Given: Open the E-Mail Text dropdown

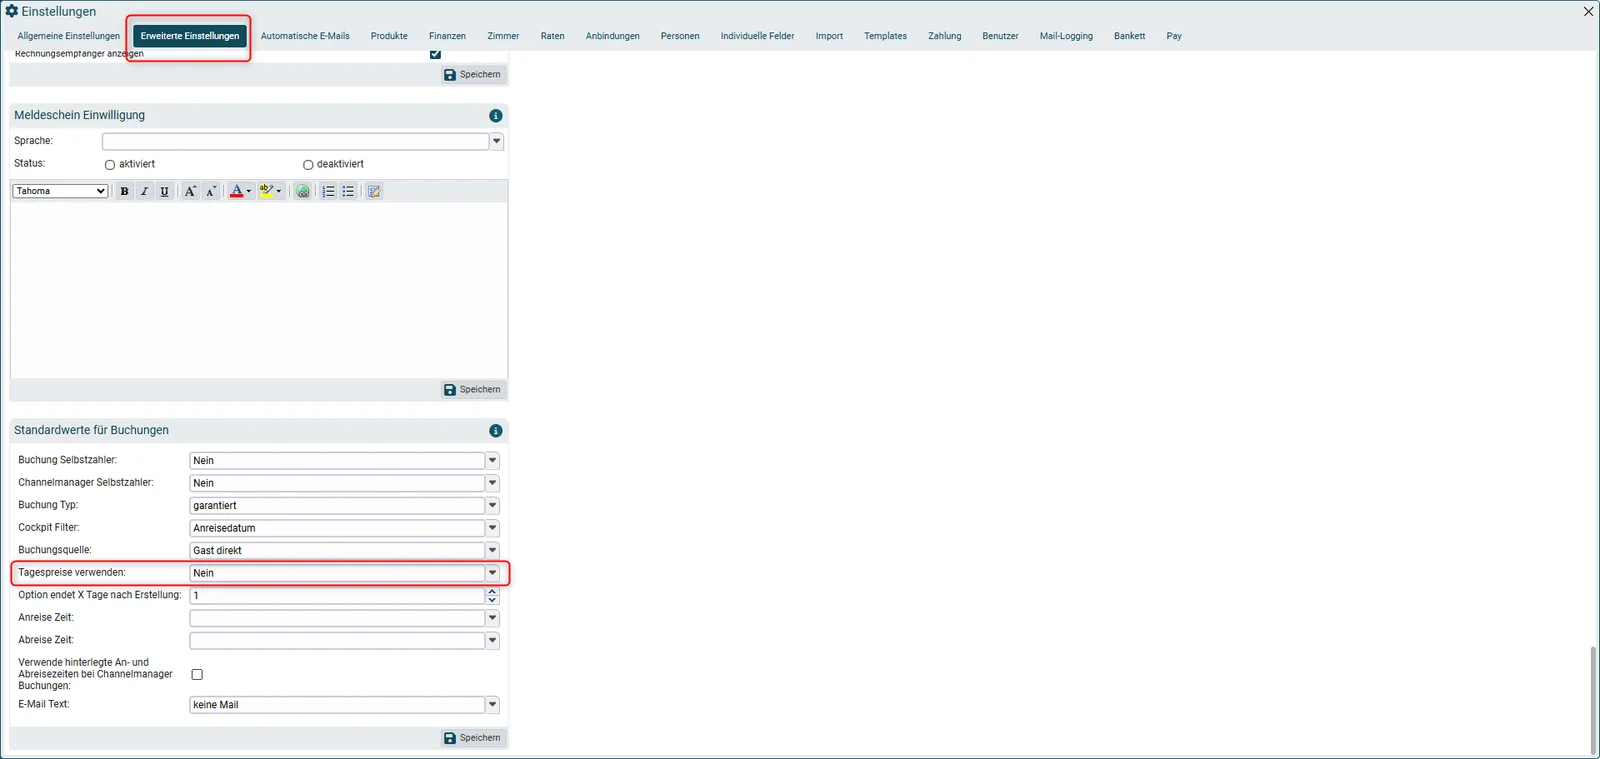Looking at the screenshot, I should point(492,705).
